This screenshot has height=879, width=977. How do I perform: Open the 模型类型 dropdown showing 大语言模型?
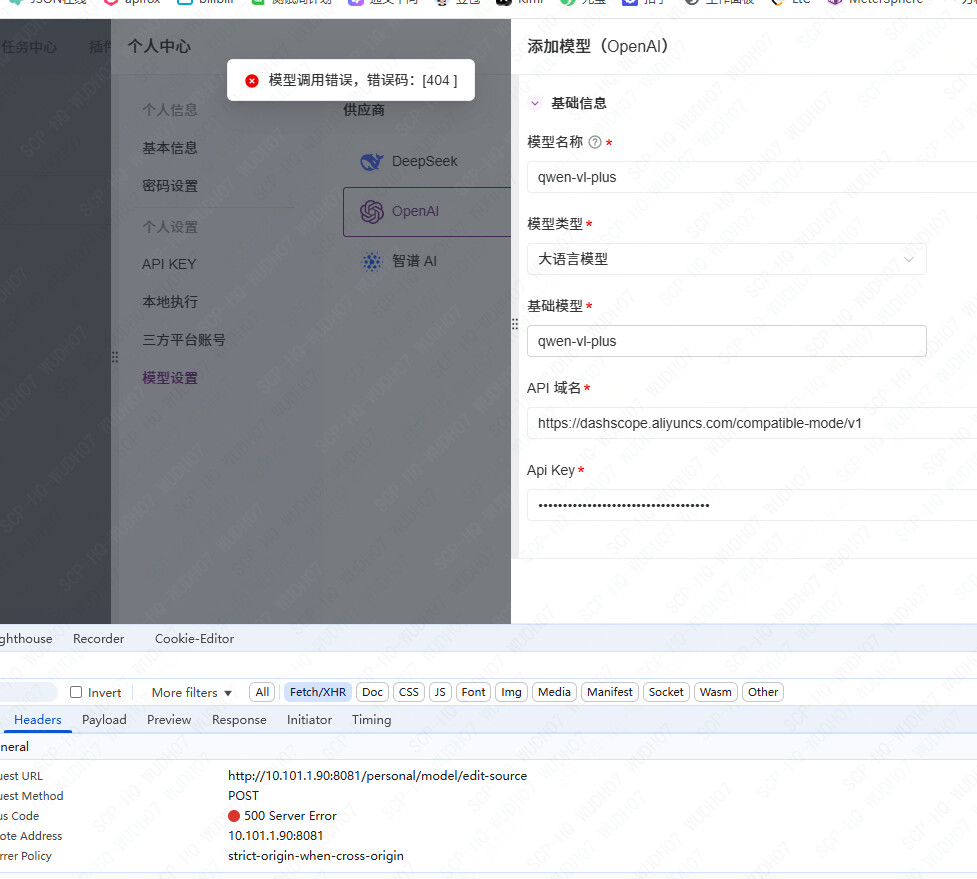coord(726,259)
